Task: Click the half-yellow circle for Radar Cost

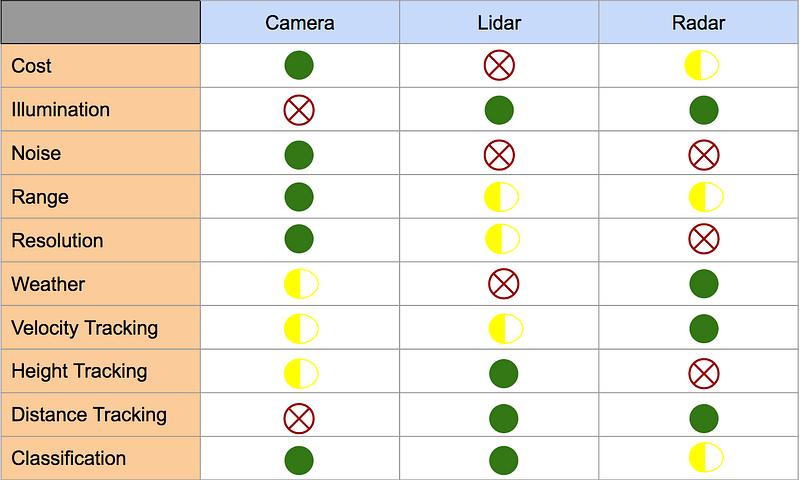Action: (702, 65)
